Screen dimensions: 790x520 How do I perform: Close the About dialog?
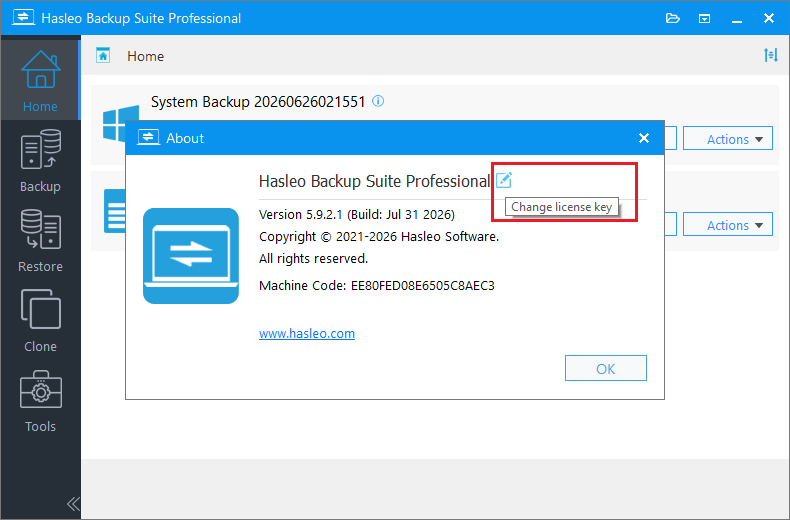coord(644,138)
